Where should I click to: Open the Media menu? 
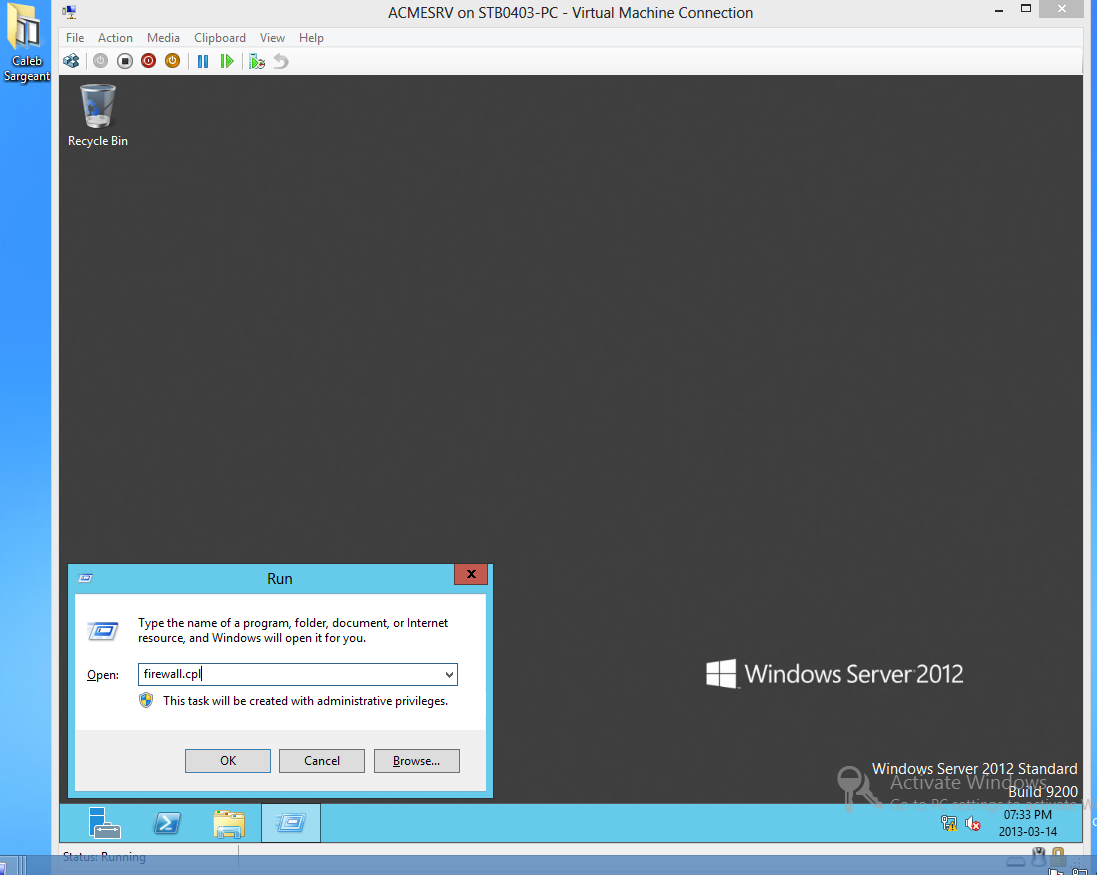(163, 38)
